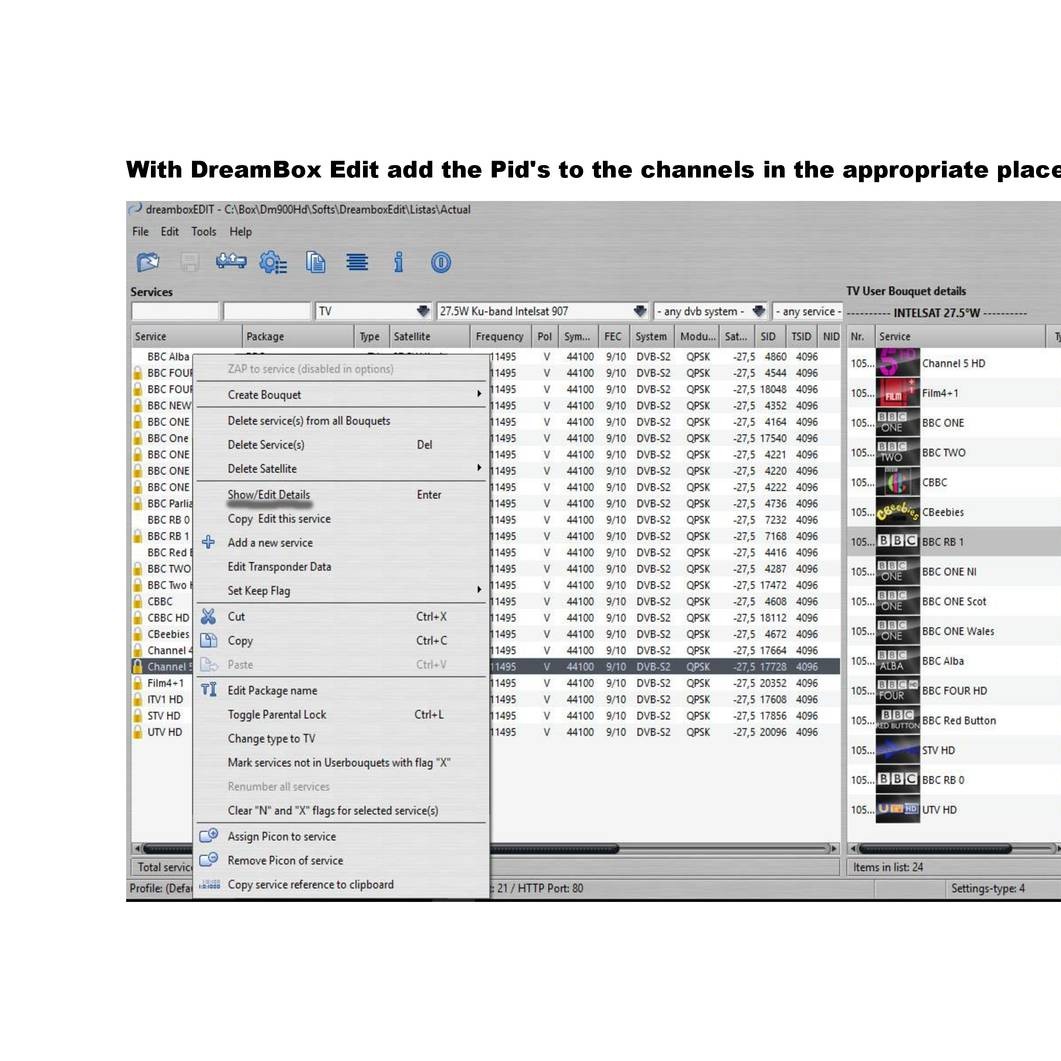Click the service list reorder icon in the toolbar

click(357, 261)
